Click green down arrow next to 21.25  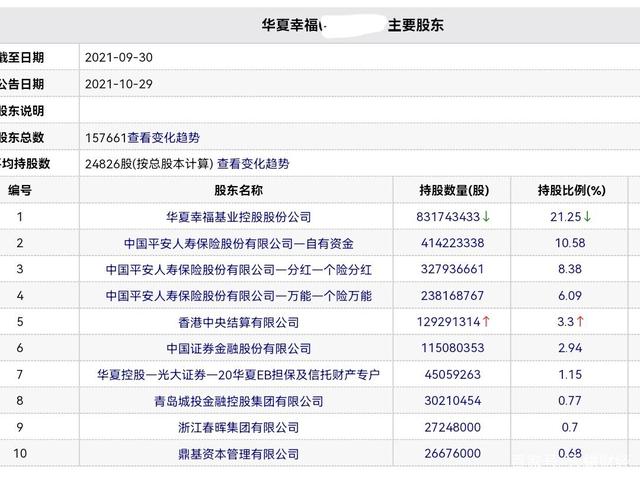click(x=587, y=217)
